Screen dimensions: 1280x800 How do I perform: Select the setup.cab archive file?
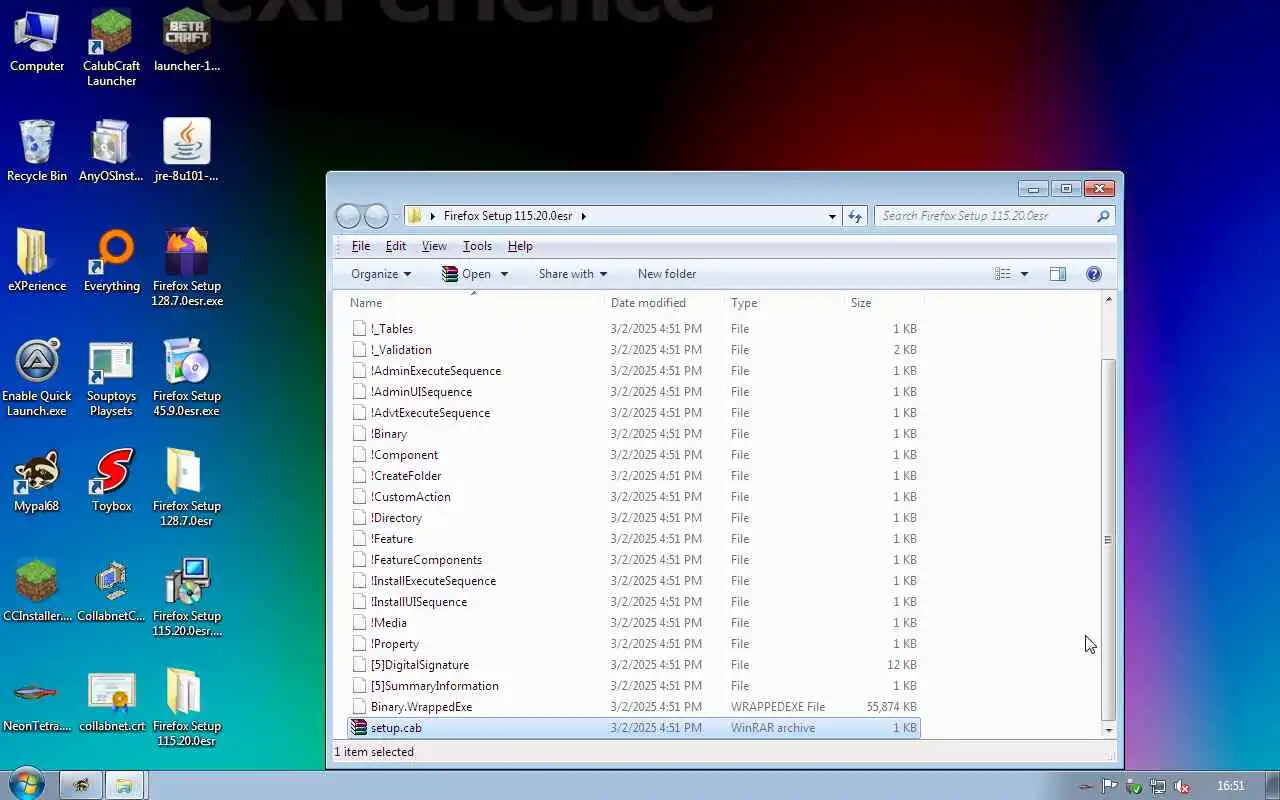(x=634, y=728)
